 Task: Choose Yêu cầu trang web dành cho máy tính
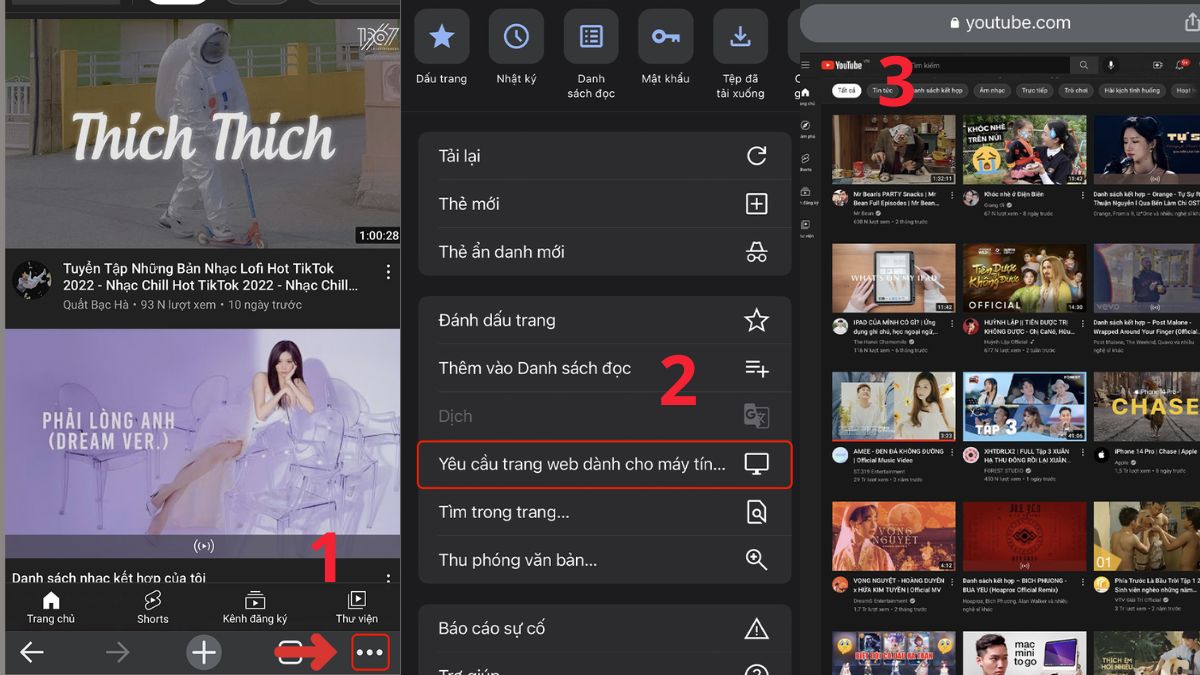pos(604,464)
